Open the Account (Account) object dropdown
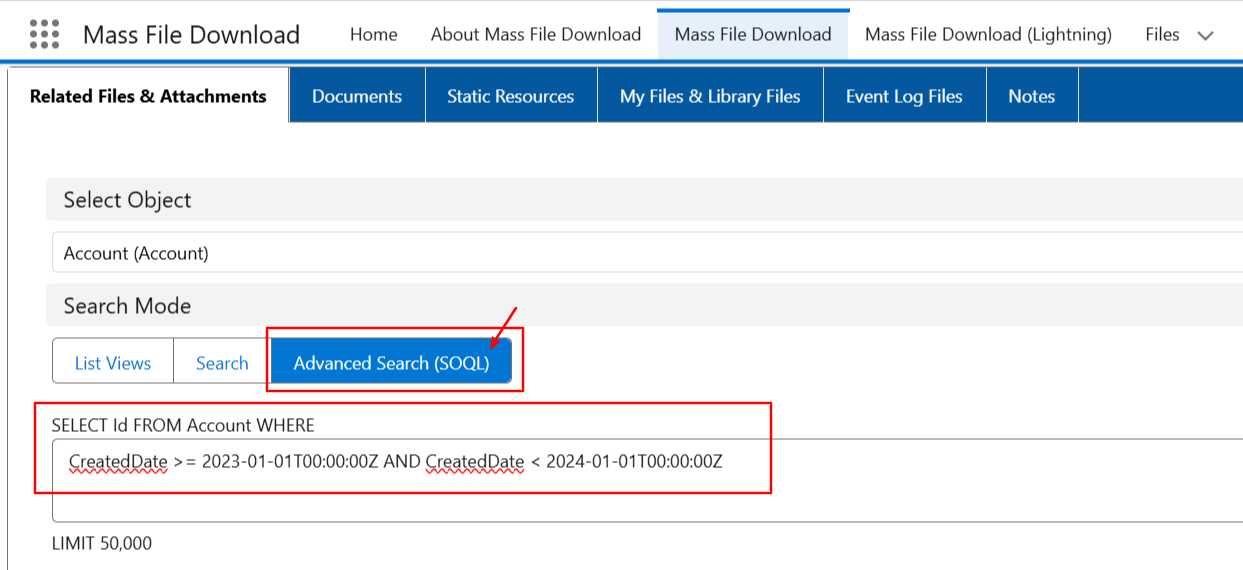 pyautogui.click(x=647, y=253)
